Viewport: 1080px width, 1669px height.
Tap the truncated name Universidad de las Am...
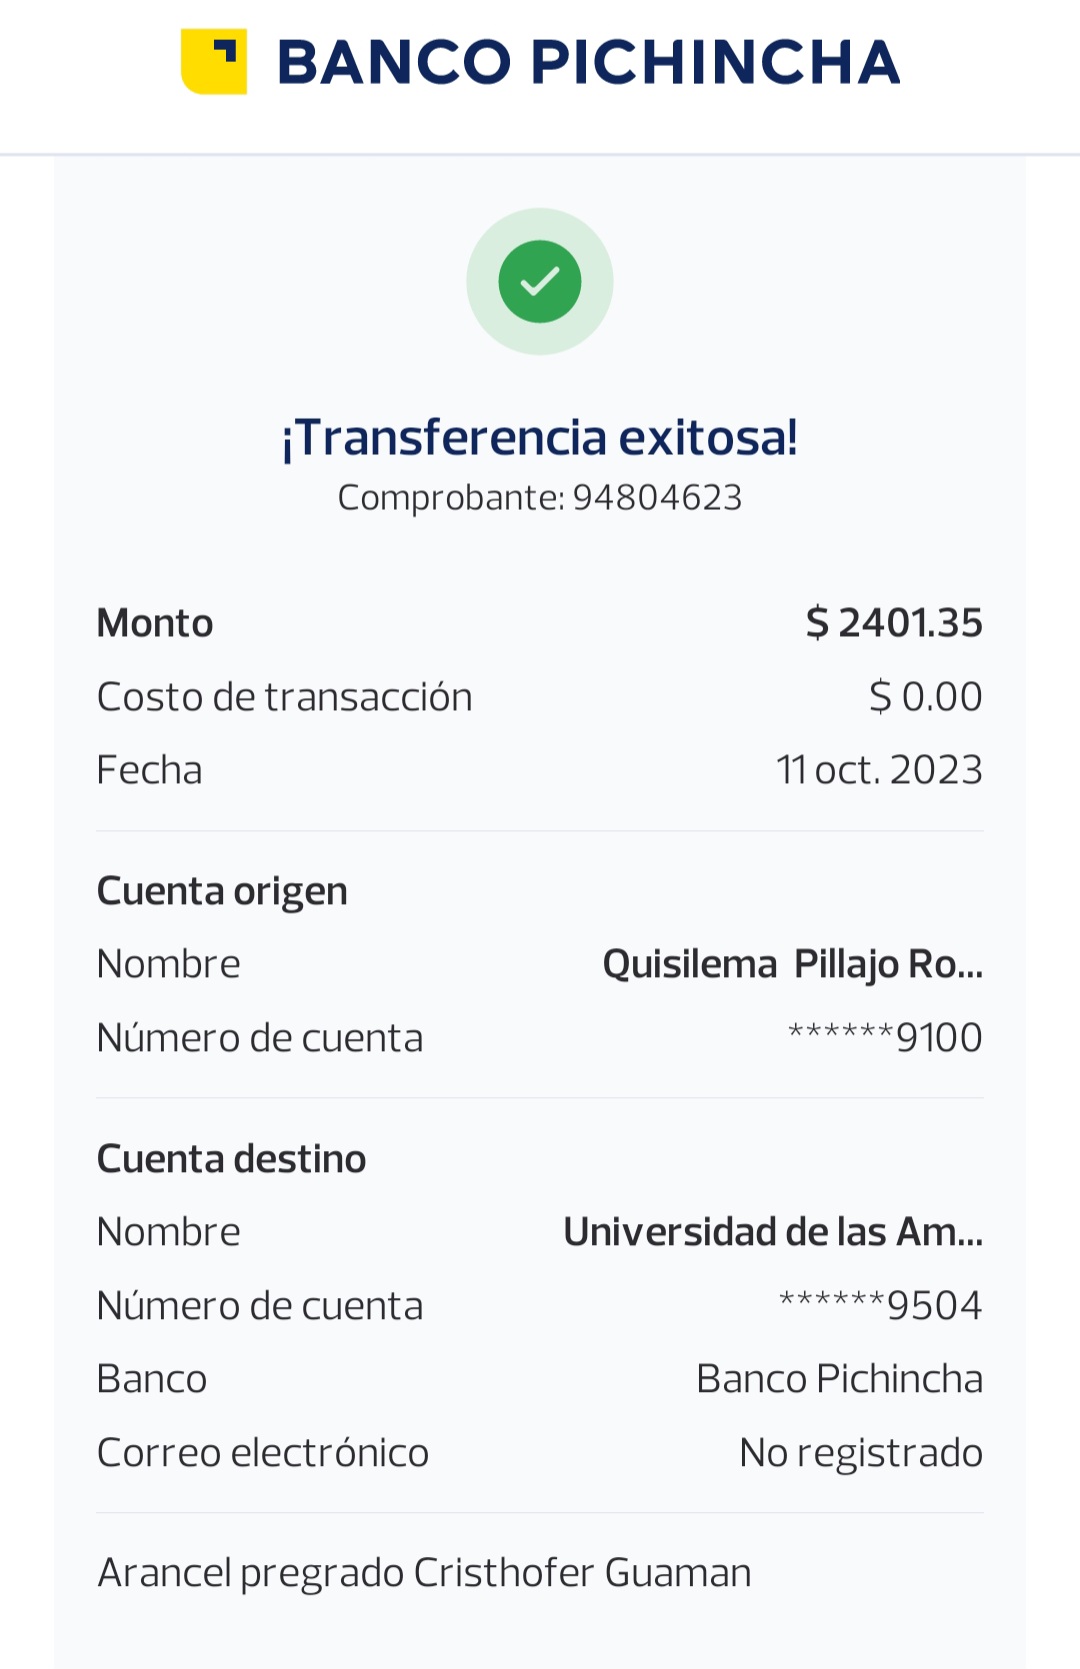point(773,1232)
